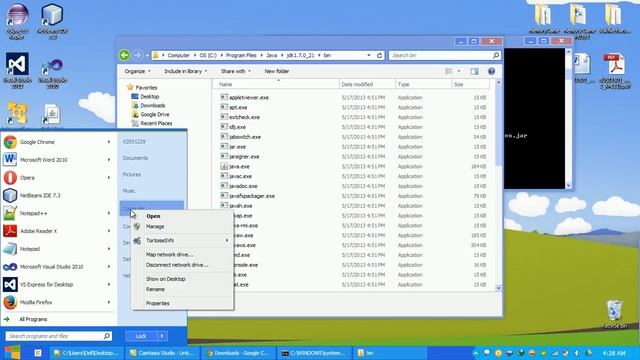Click the search magnifier in Explorer
Screen dimensions: 640x360
[496, 55]
